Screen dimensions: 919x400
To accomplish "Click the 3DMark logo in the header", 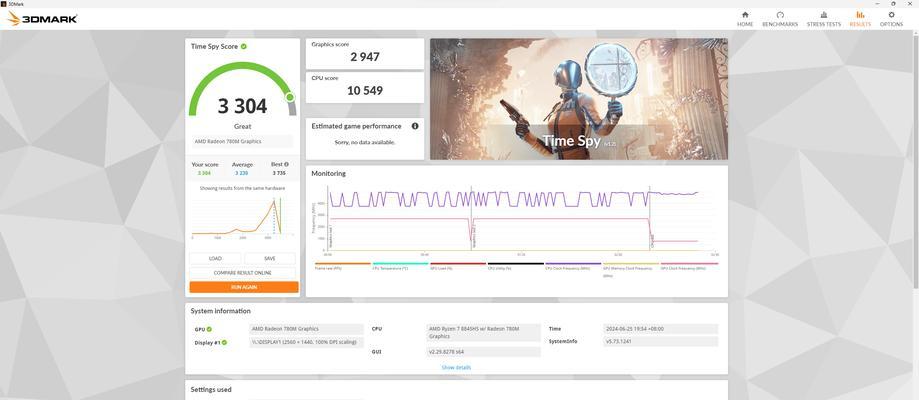I will coord(42,19).
